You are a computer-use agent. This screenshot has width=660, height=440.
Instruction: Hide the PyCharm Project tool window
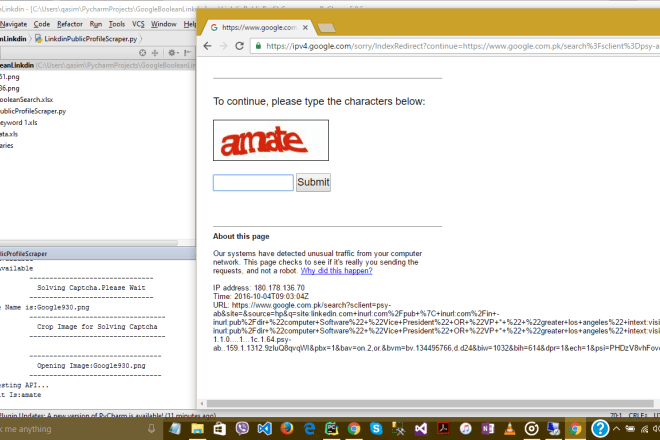coord(187,53)
